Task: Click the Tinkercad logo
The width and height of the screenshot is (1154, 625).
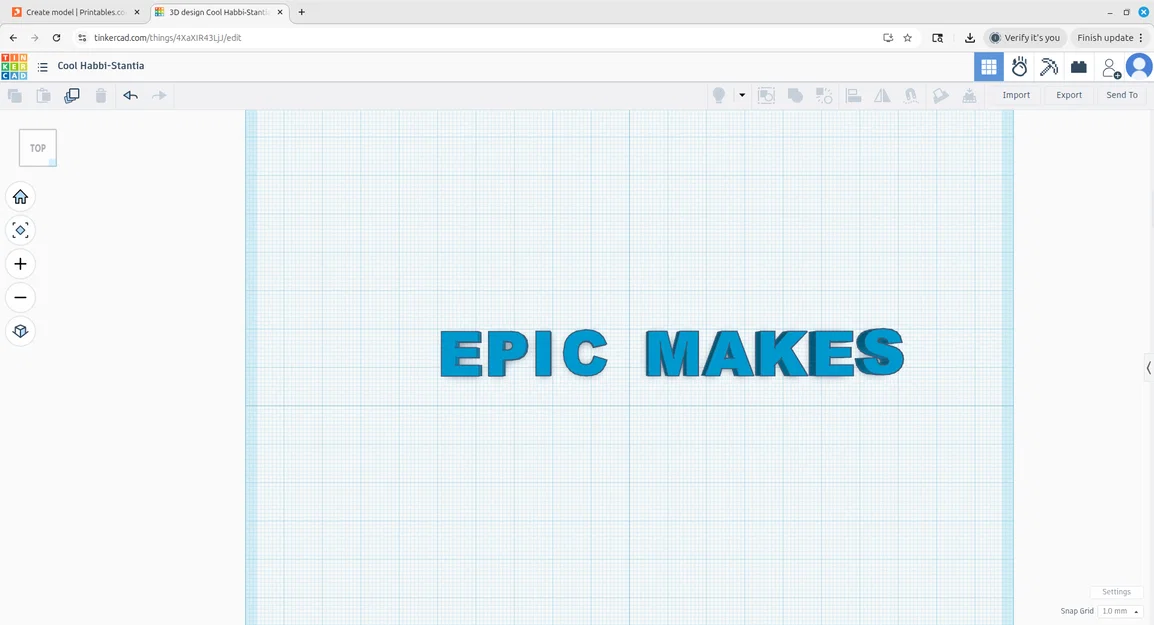Action: pos(14,66)
